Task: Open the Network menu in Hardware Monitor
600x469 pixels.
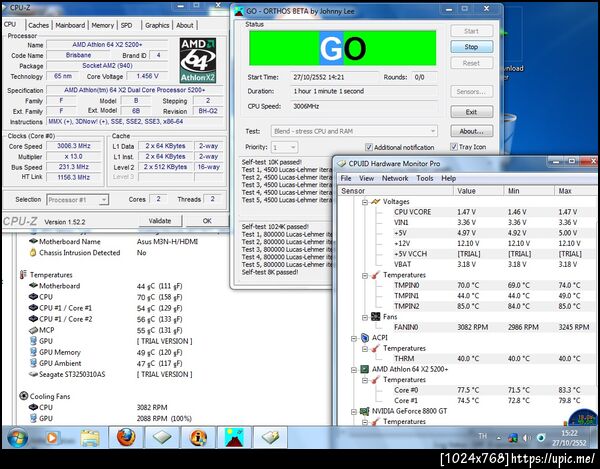Action: coord(395,178)
